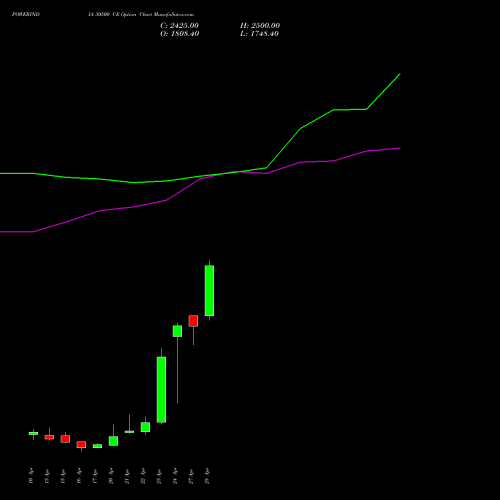Click the high price value H: 2500.00
This screenshot has height=500, width=500.
[x=260, y=26]
